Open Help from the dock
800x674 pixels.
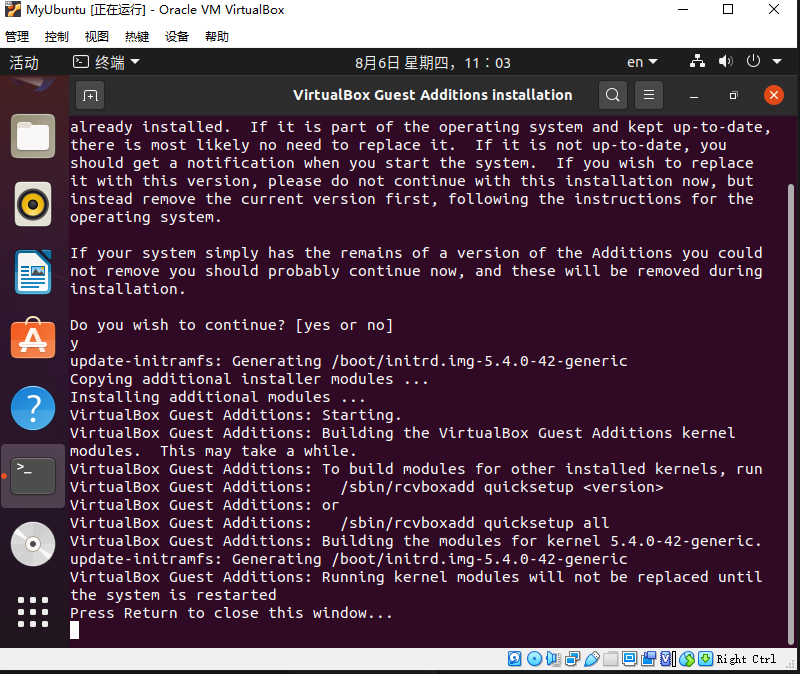[x=33, y=408]
